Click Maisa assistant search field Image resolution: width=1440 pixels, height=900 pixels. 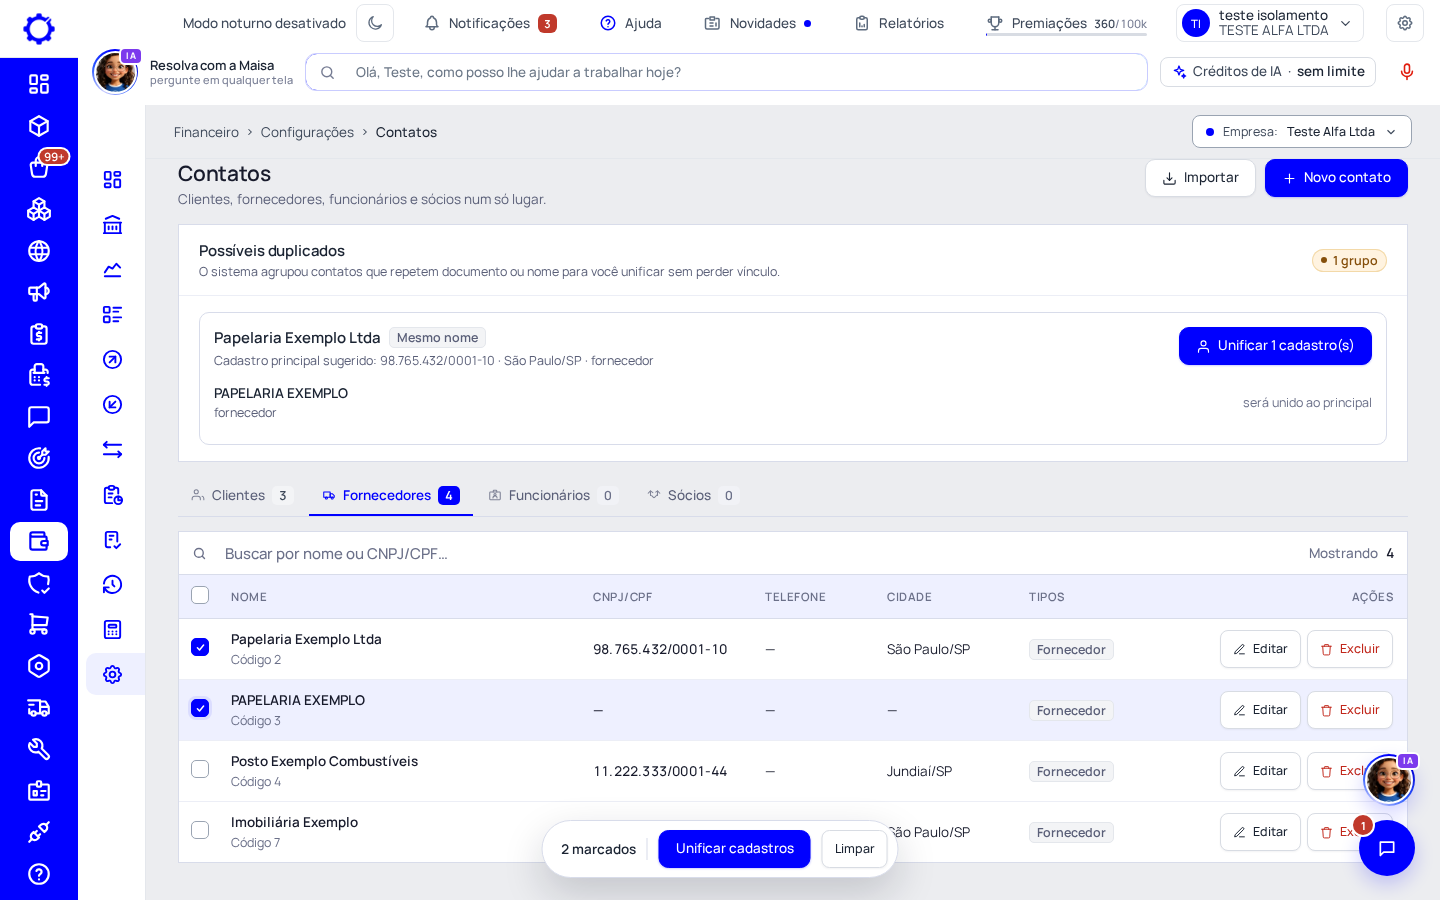coord(726,72)
